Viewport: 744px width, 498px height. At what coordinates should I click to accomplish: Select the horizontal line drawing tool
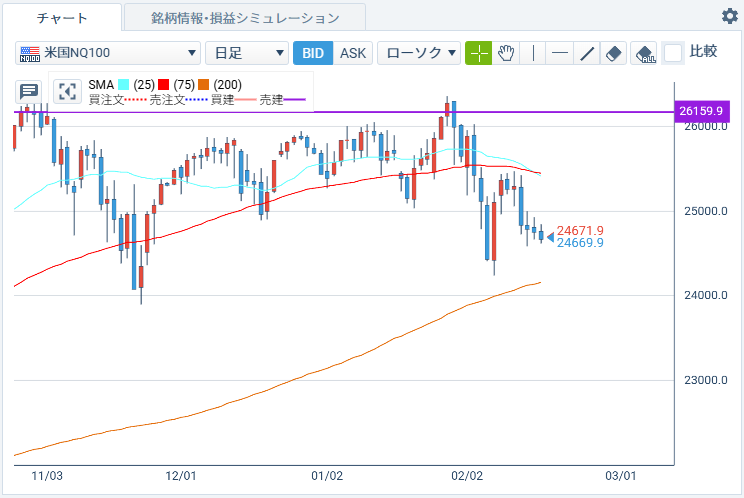pyautogui.click(x=560, y=53)
